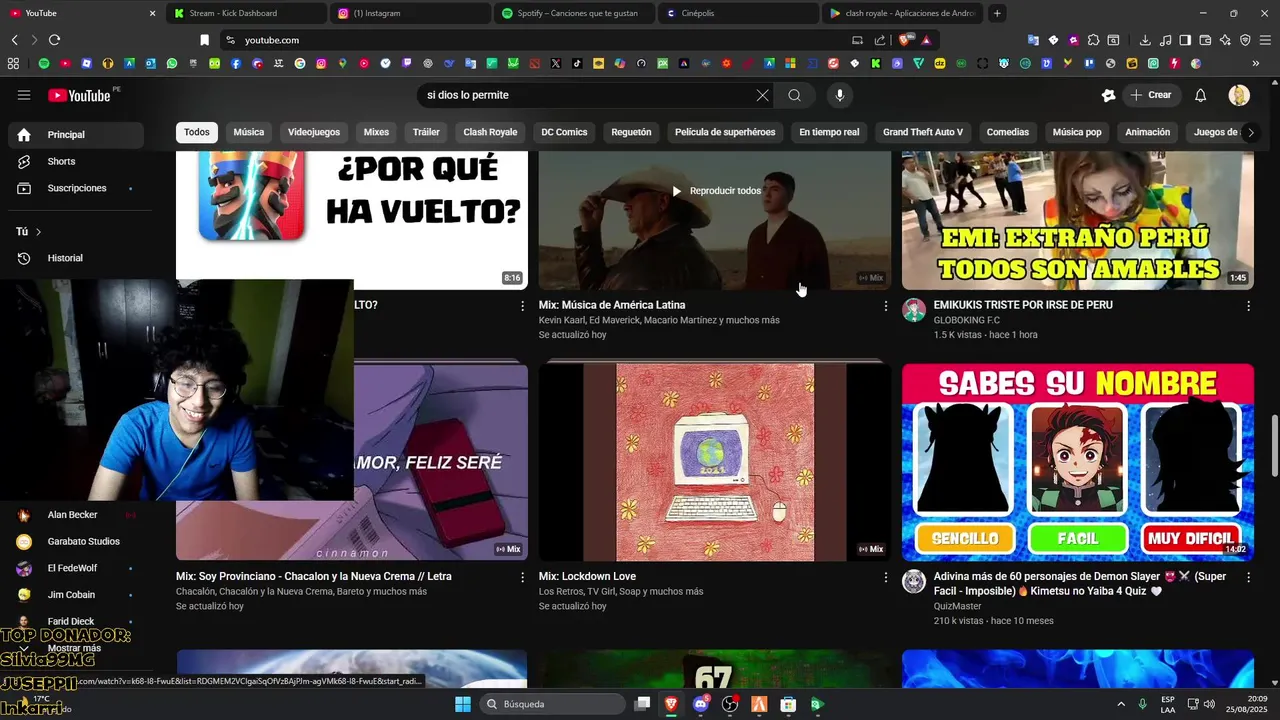
Task: Open options for Mix: Lockdown Love
Action: pos(885,577)
